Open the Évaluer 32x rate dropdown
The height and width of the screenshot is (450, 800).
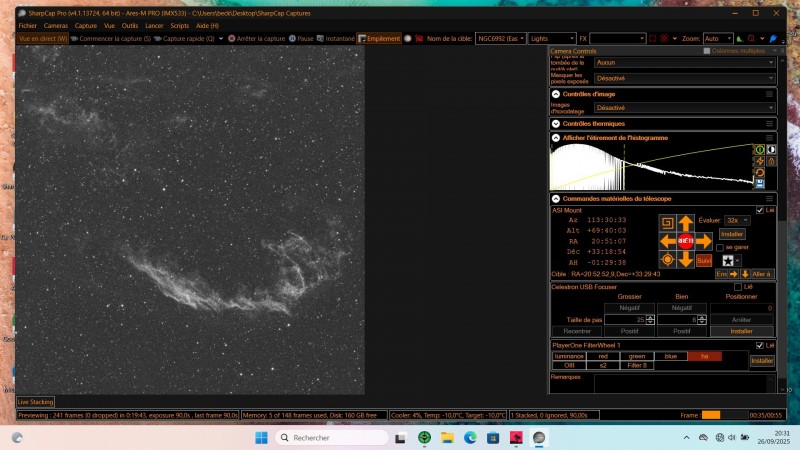coord(737,220)
